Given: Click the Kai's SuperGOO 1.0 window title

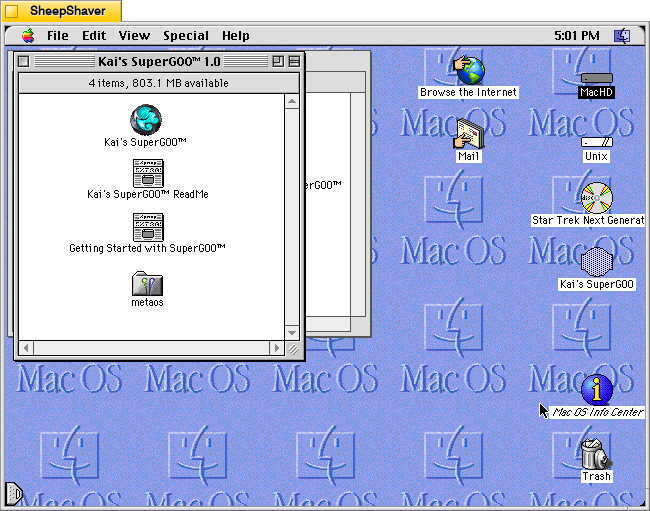Looking at the screenshot, I should click(159, 62).
